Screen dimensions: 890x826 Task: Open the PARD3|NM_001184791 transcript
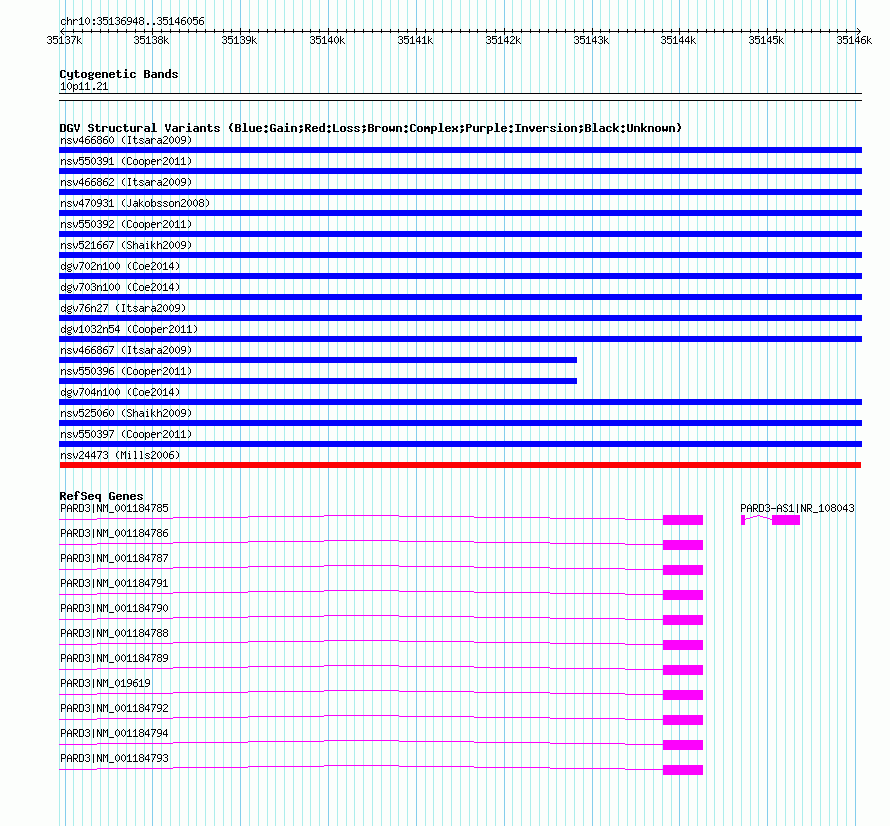pos(114,583)
